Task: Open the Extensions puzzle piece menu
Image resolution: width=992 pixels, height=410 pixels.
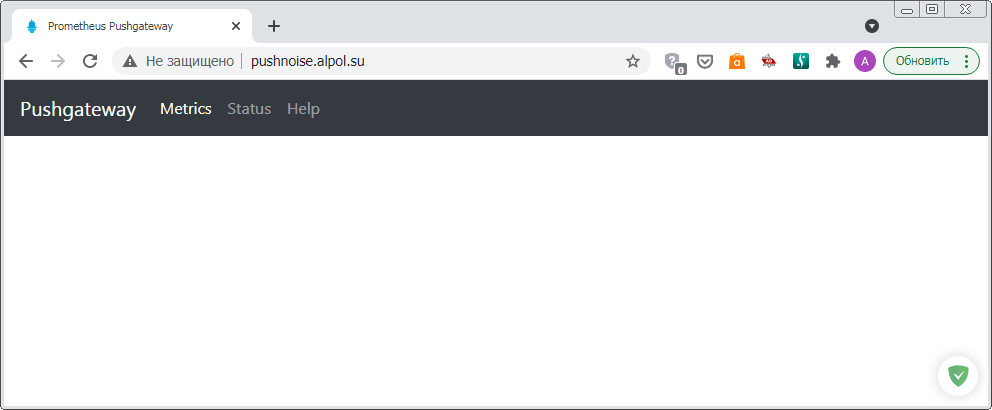Action: (x=832, y=61)
